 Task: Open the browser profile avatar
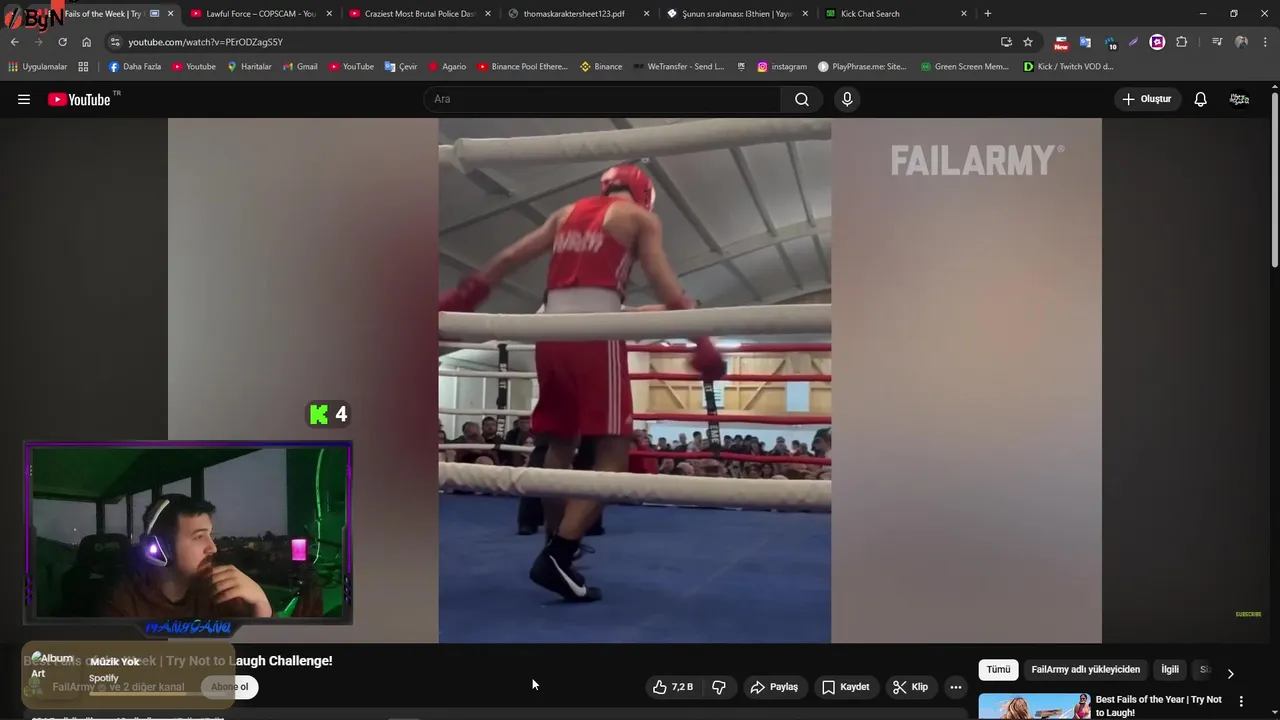(1241, 42)
